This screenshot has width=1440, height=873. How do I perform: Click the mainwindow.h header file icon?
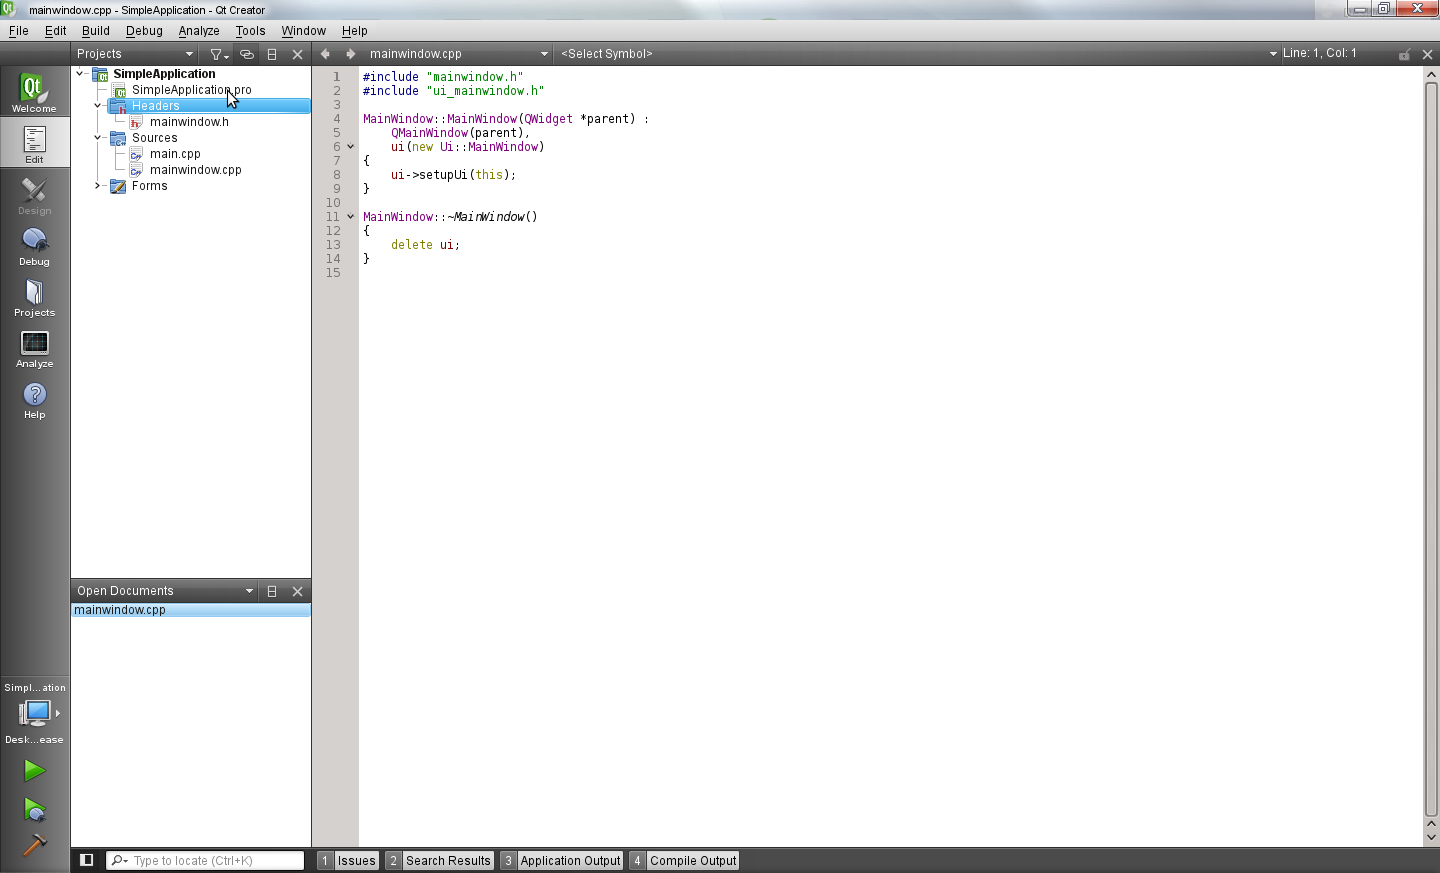[137, 122]
